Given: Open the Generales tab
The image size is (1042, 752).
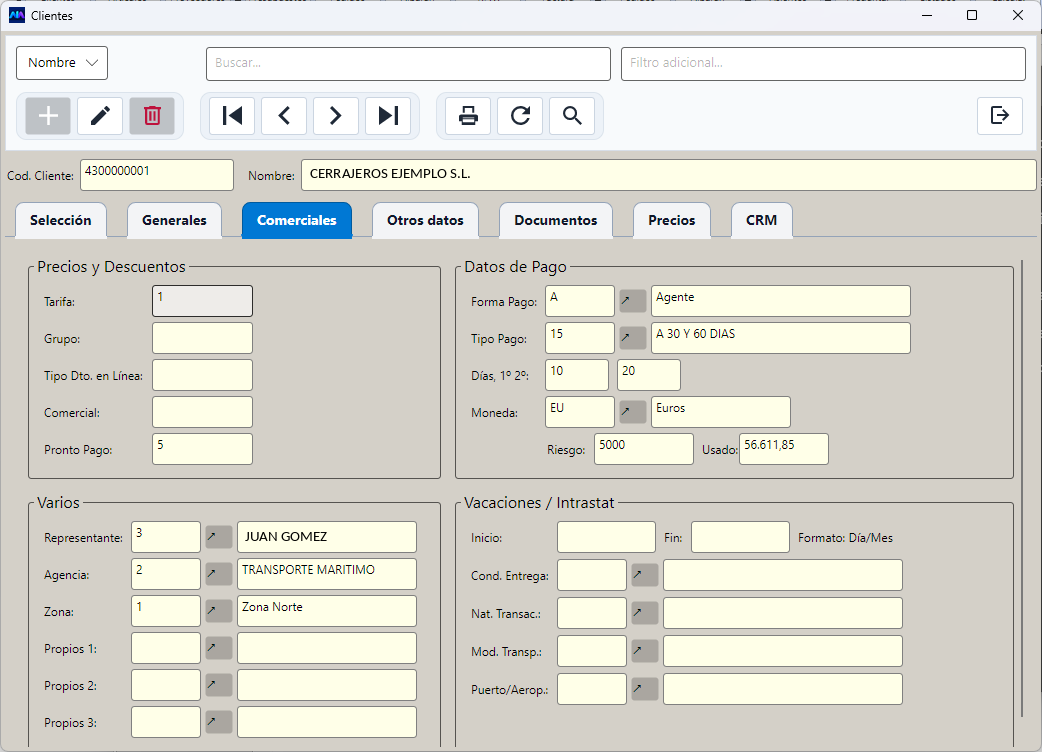Looking at the screenshot, I should tap(174, 221).
